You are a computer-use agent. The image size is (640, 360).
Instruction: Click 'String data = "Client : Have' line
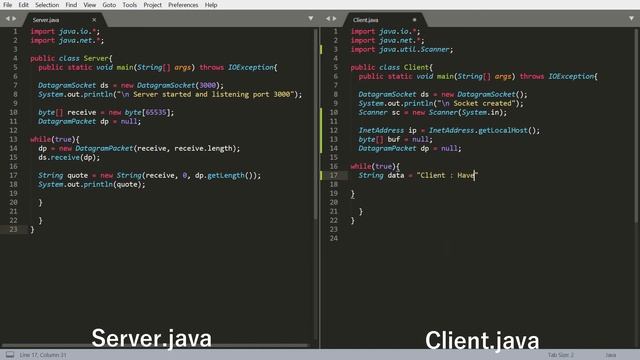pos(418,175)
